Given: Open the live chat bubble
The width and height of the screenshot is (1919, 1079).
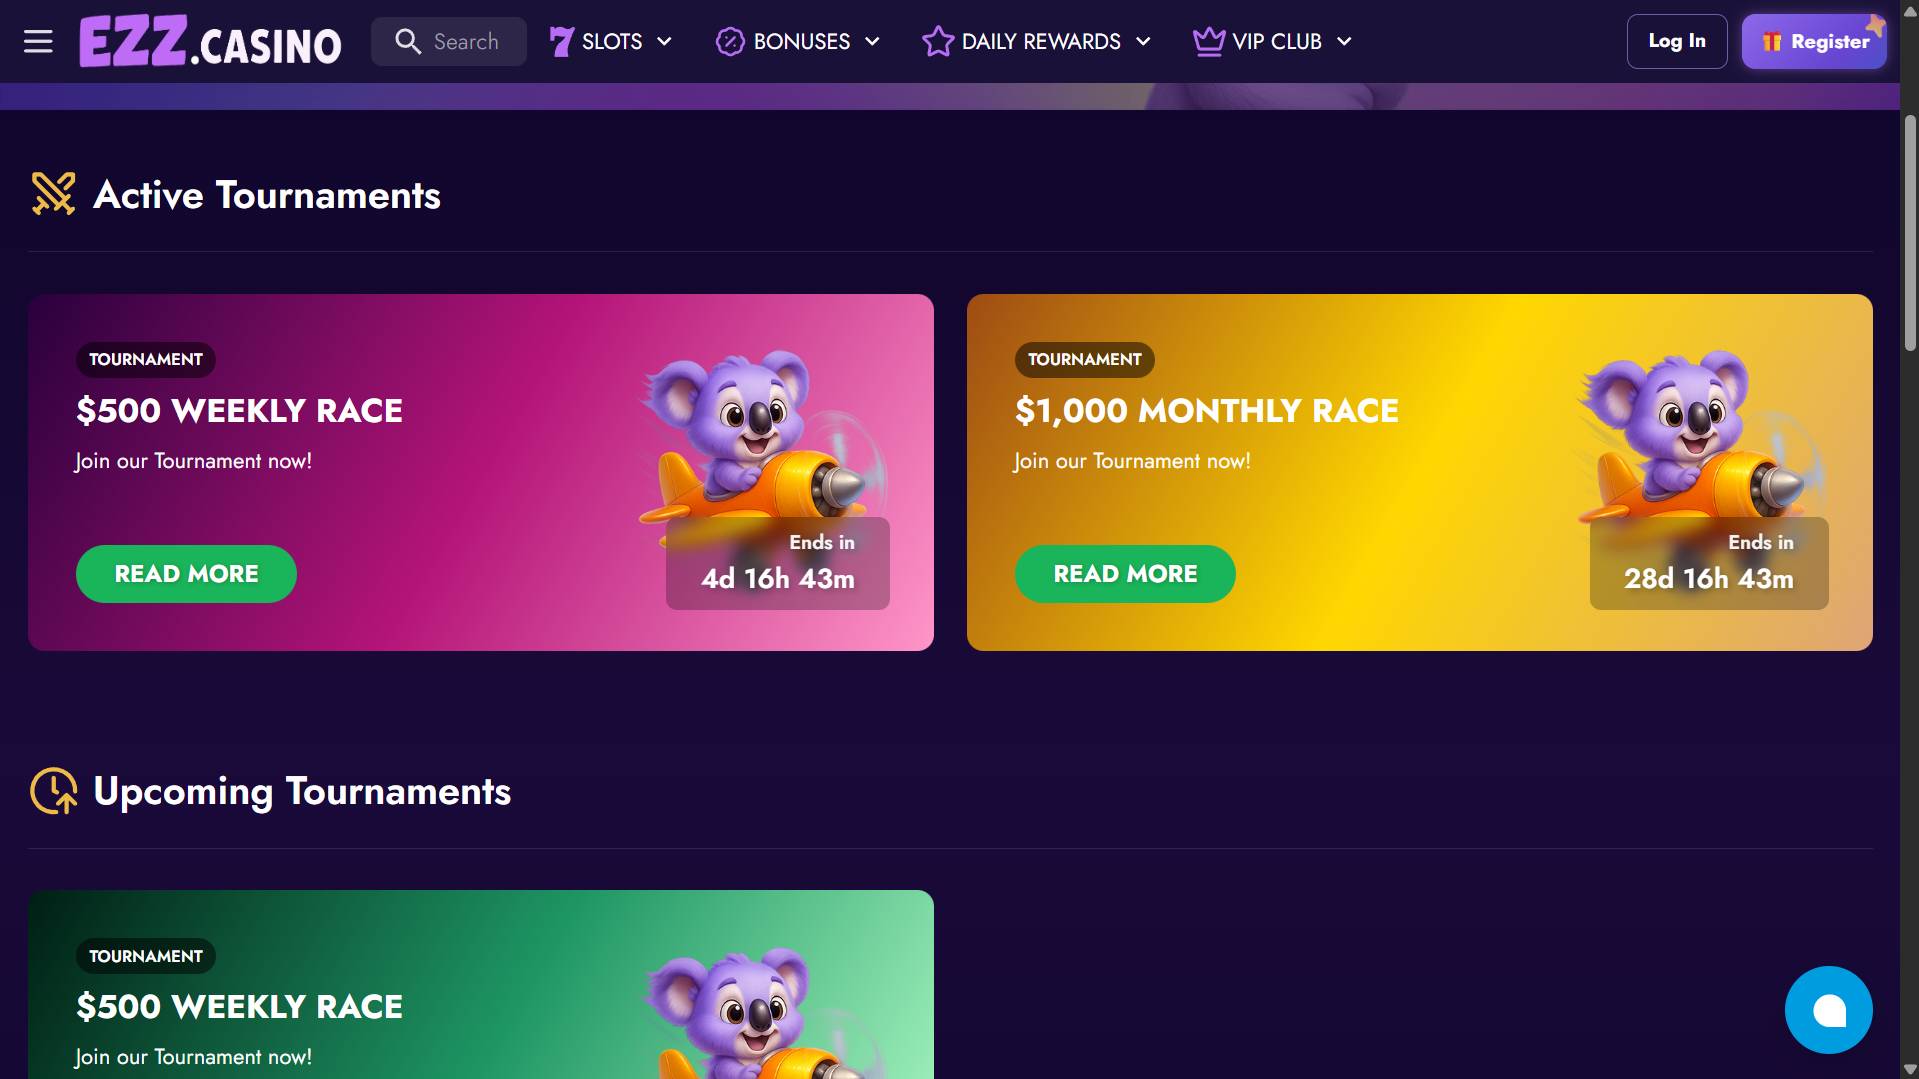Looking at the screenshot, I should [x=1828, y=1010].
